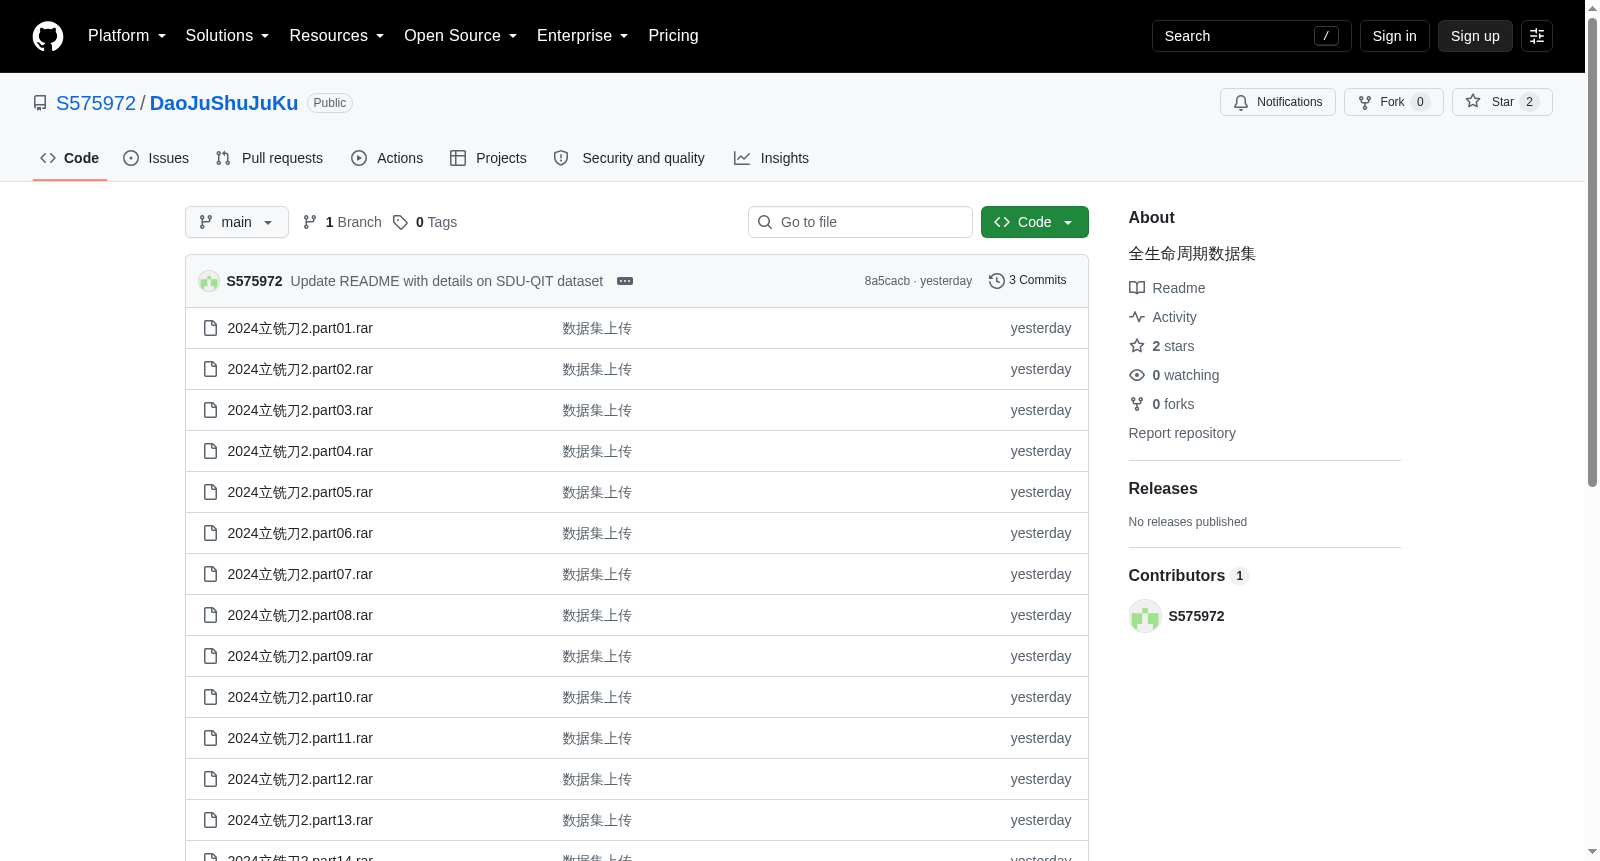Screen dimensions: 1600x861
Task: Click file icon for part05.rar
Action: [210, 492]
